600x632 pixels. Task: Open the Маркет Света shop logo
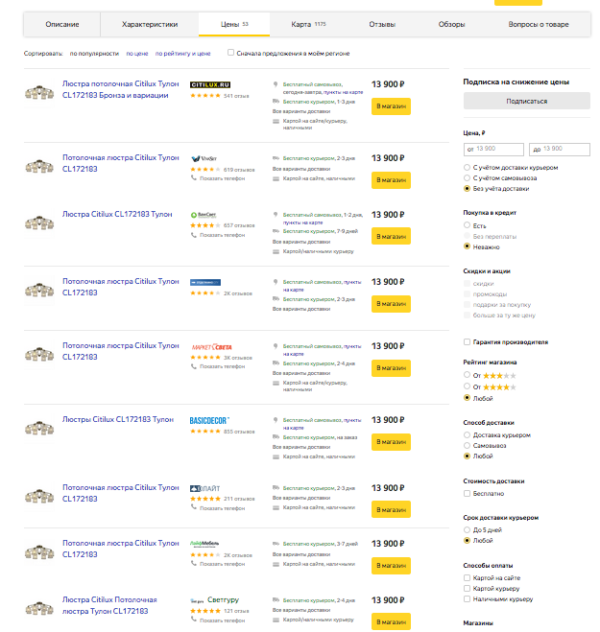tap(211, 347)
